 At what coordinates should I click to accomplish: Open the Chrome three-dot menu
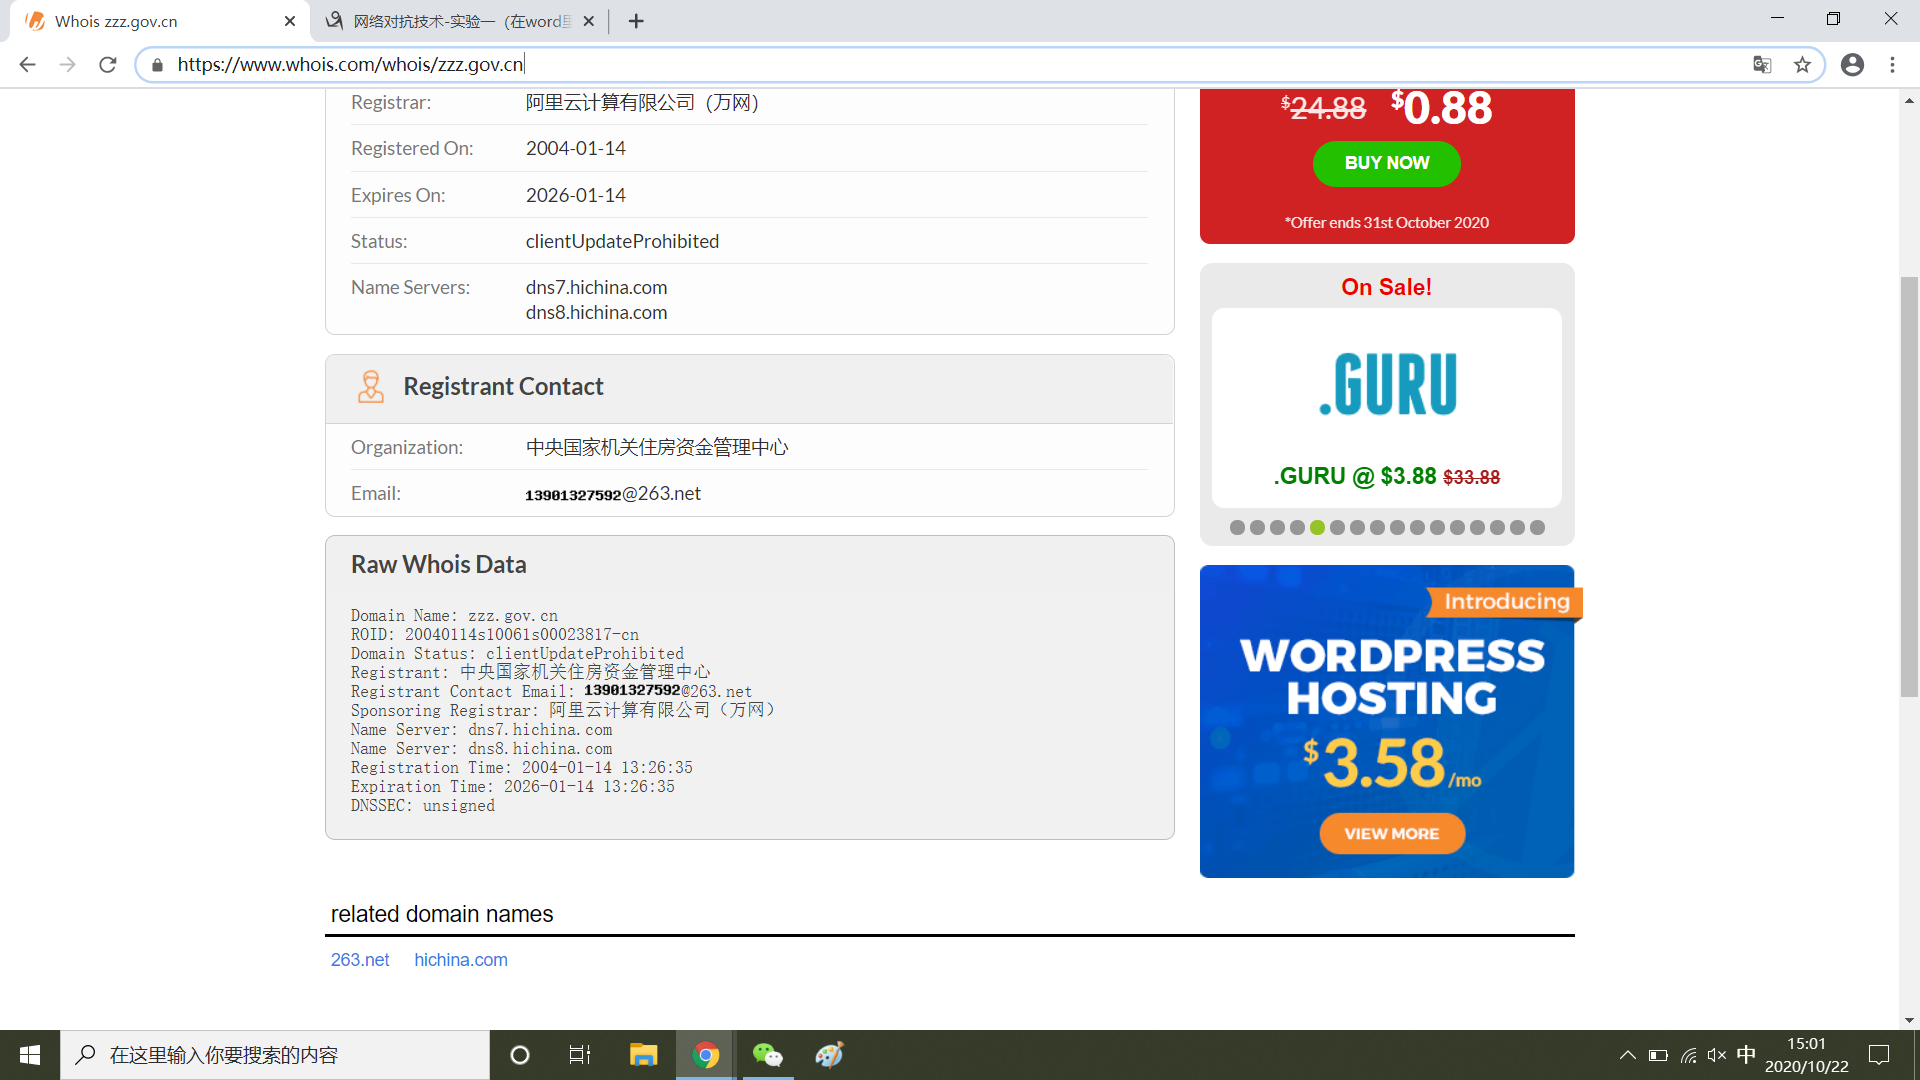click(1892, 65)
